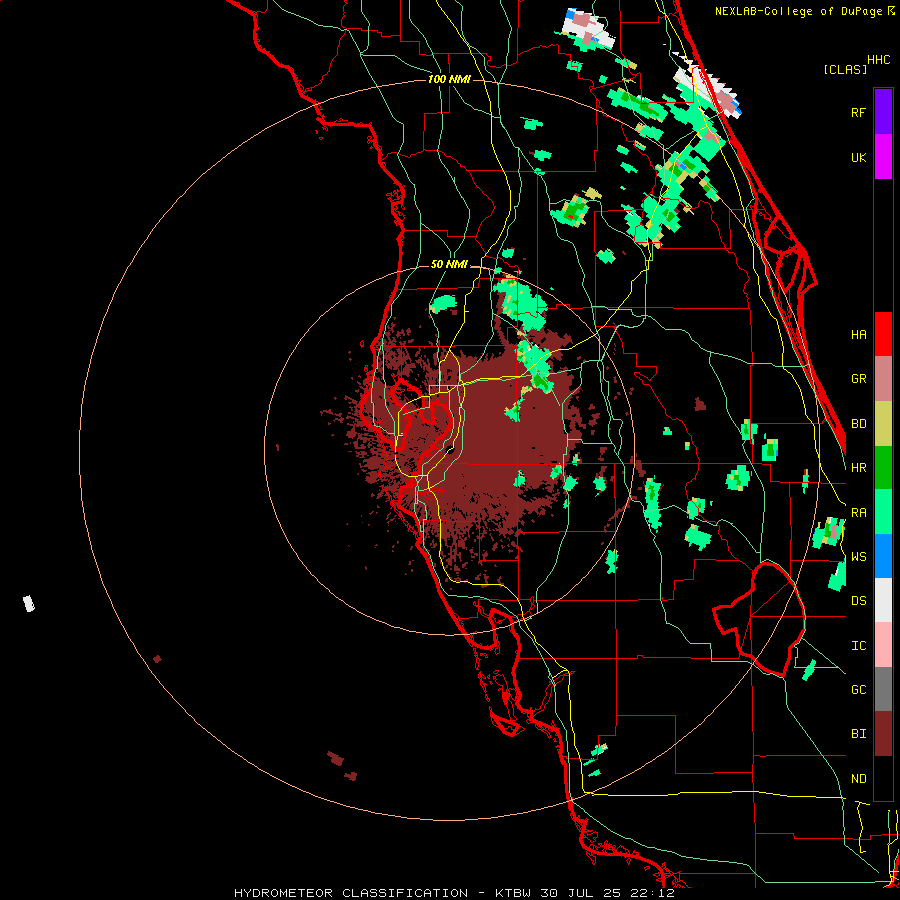
Task: Click the [CLAS] units label
Action: pyautogui.click(x=845, y=69)
